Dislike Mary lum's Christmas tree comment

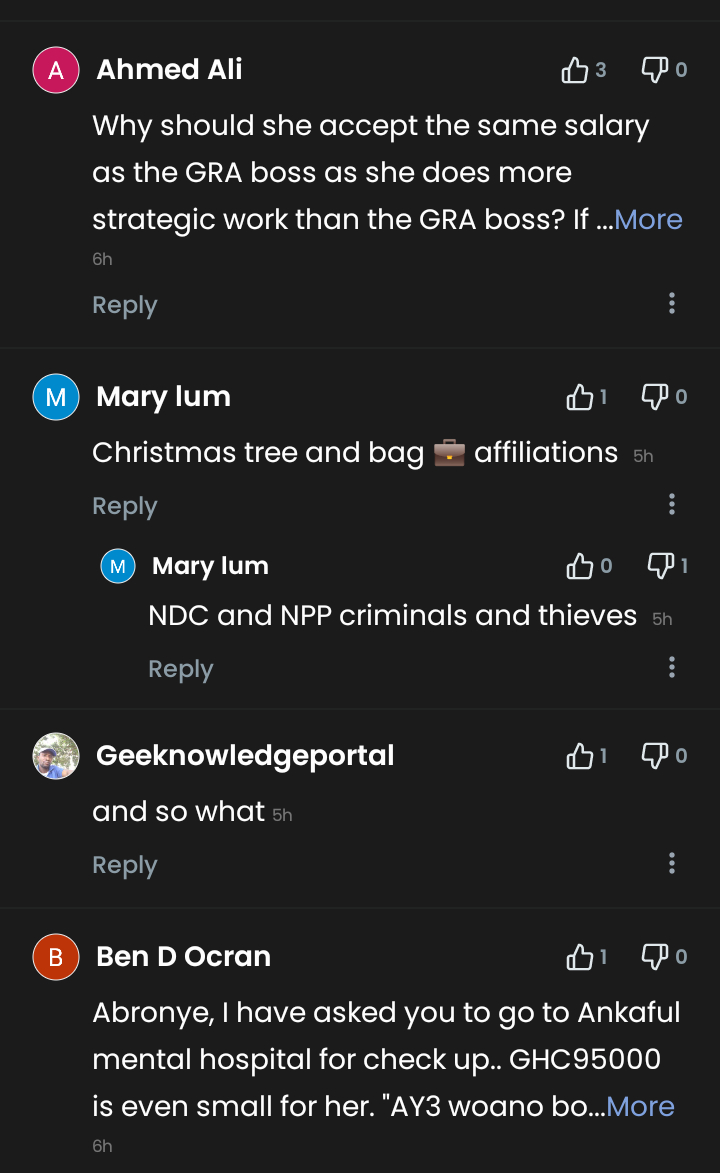tap(654, 397)
